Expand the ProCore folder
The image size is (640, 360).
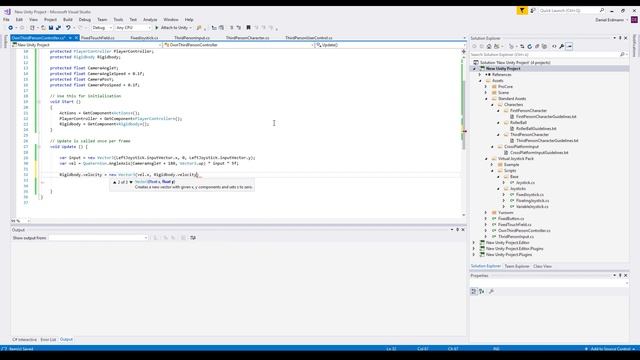click(486, 87)
